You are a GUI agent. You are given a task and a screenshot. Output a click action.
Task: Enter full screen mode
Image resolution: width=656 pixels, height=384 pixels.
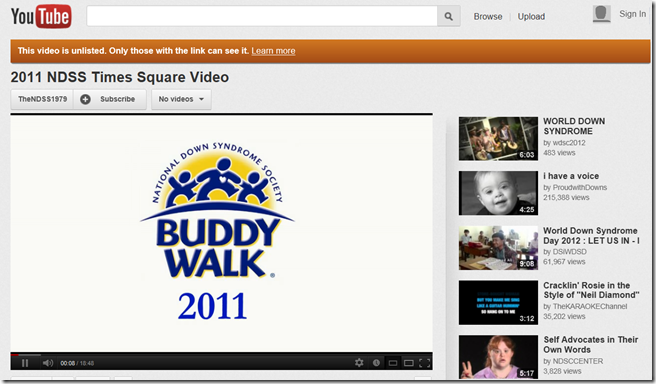(425, 363)
